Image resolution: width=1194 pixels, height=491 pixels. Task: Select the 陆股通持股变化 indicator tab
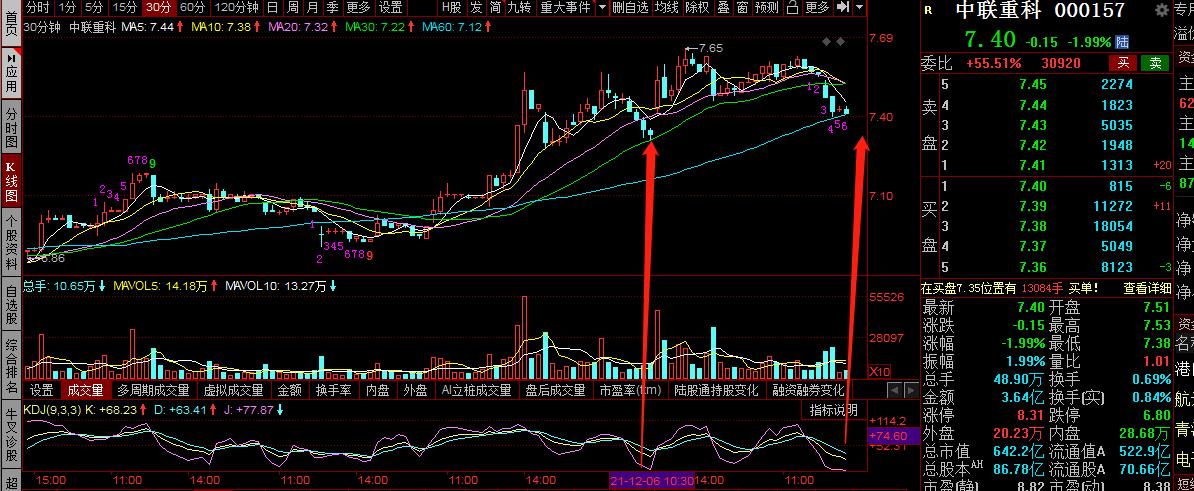tap(717, 391)
